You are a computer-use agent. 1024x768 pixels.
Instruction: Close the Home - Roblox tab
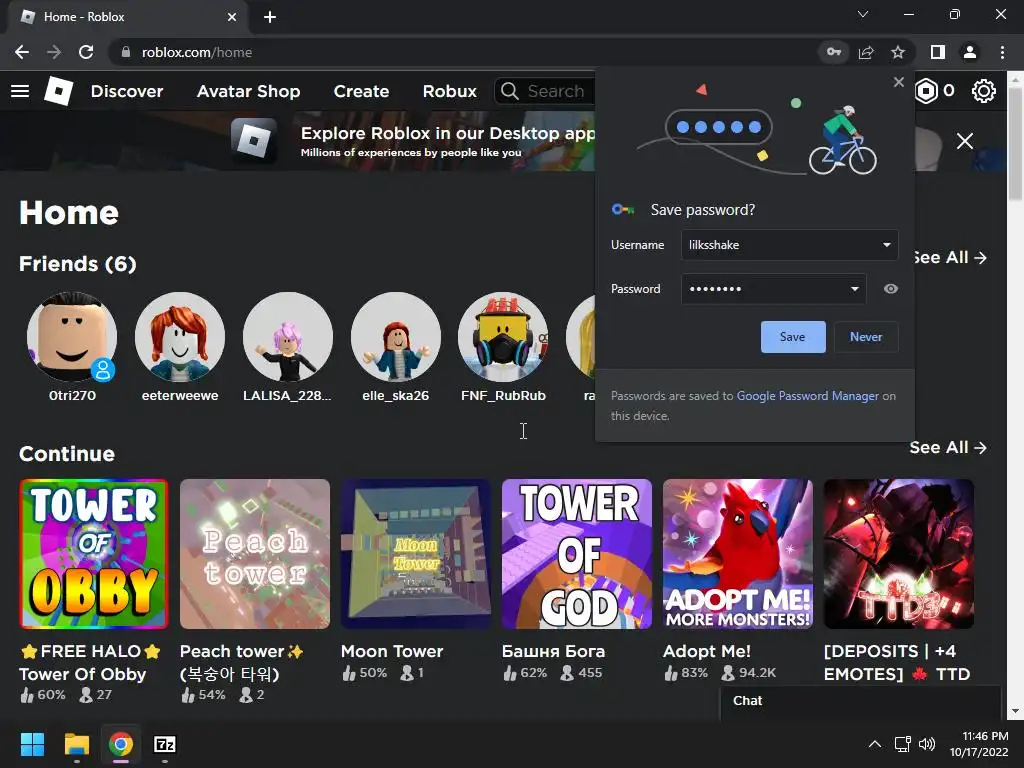pyautogui.click(x=232, y=17)
